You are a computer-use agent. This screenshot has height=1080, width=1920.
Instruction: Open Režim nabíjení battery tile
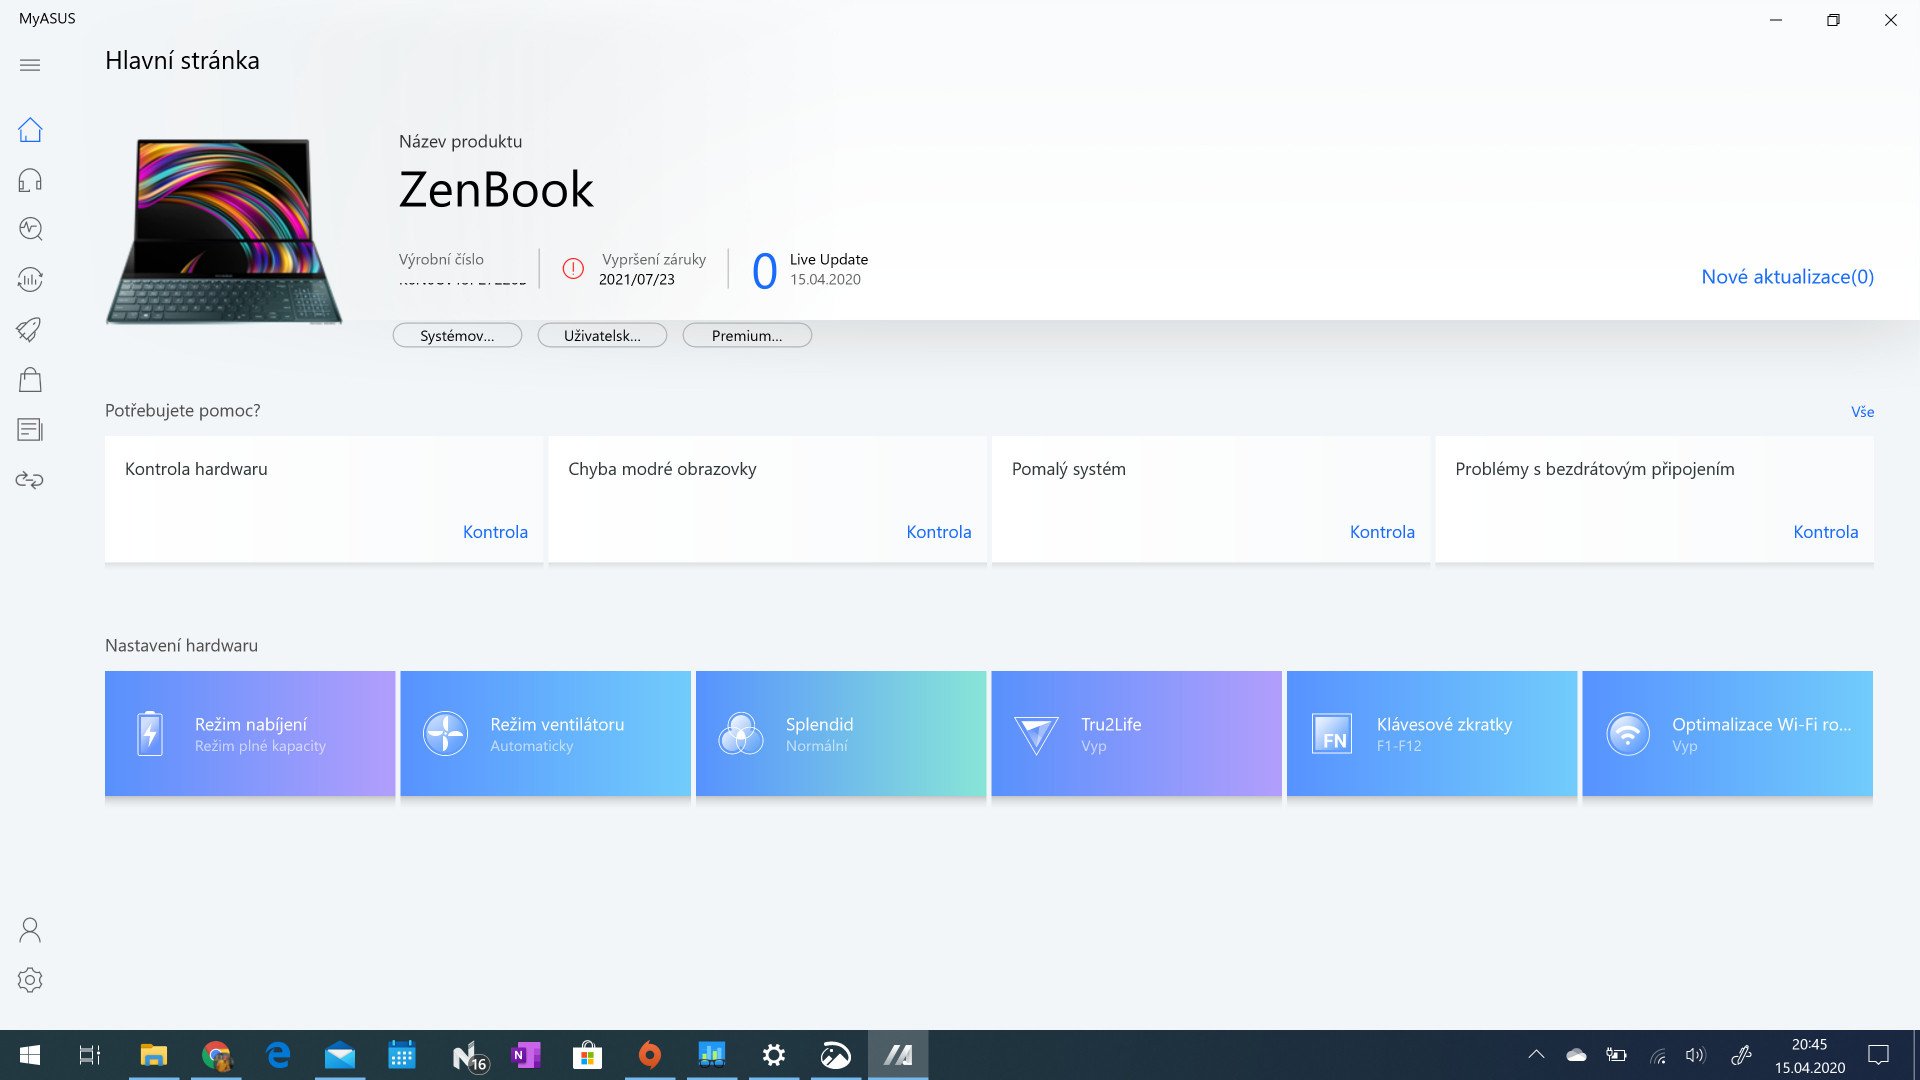coord(250,733)
